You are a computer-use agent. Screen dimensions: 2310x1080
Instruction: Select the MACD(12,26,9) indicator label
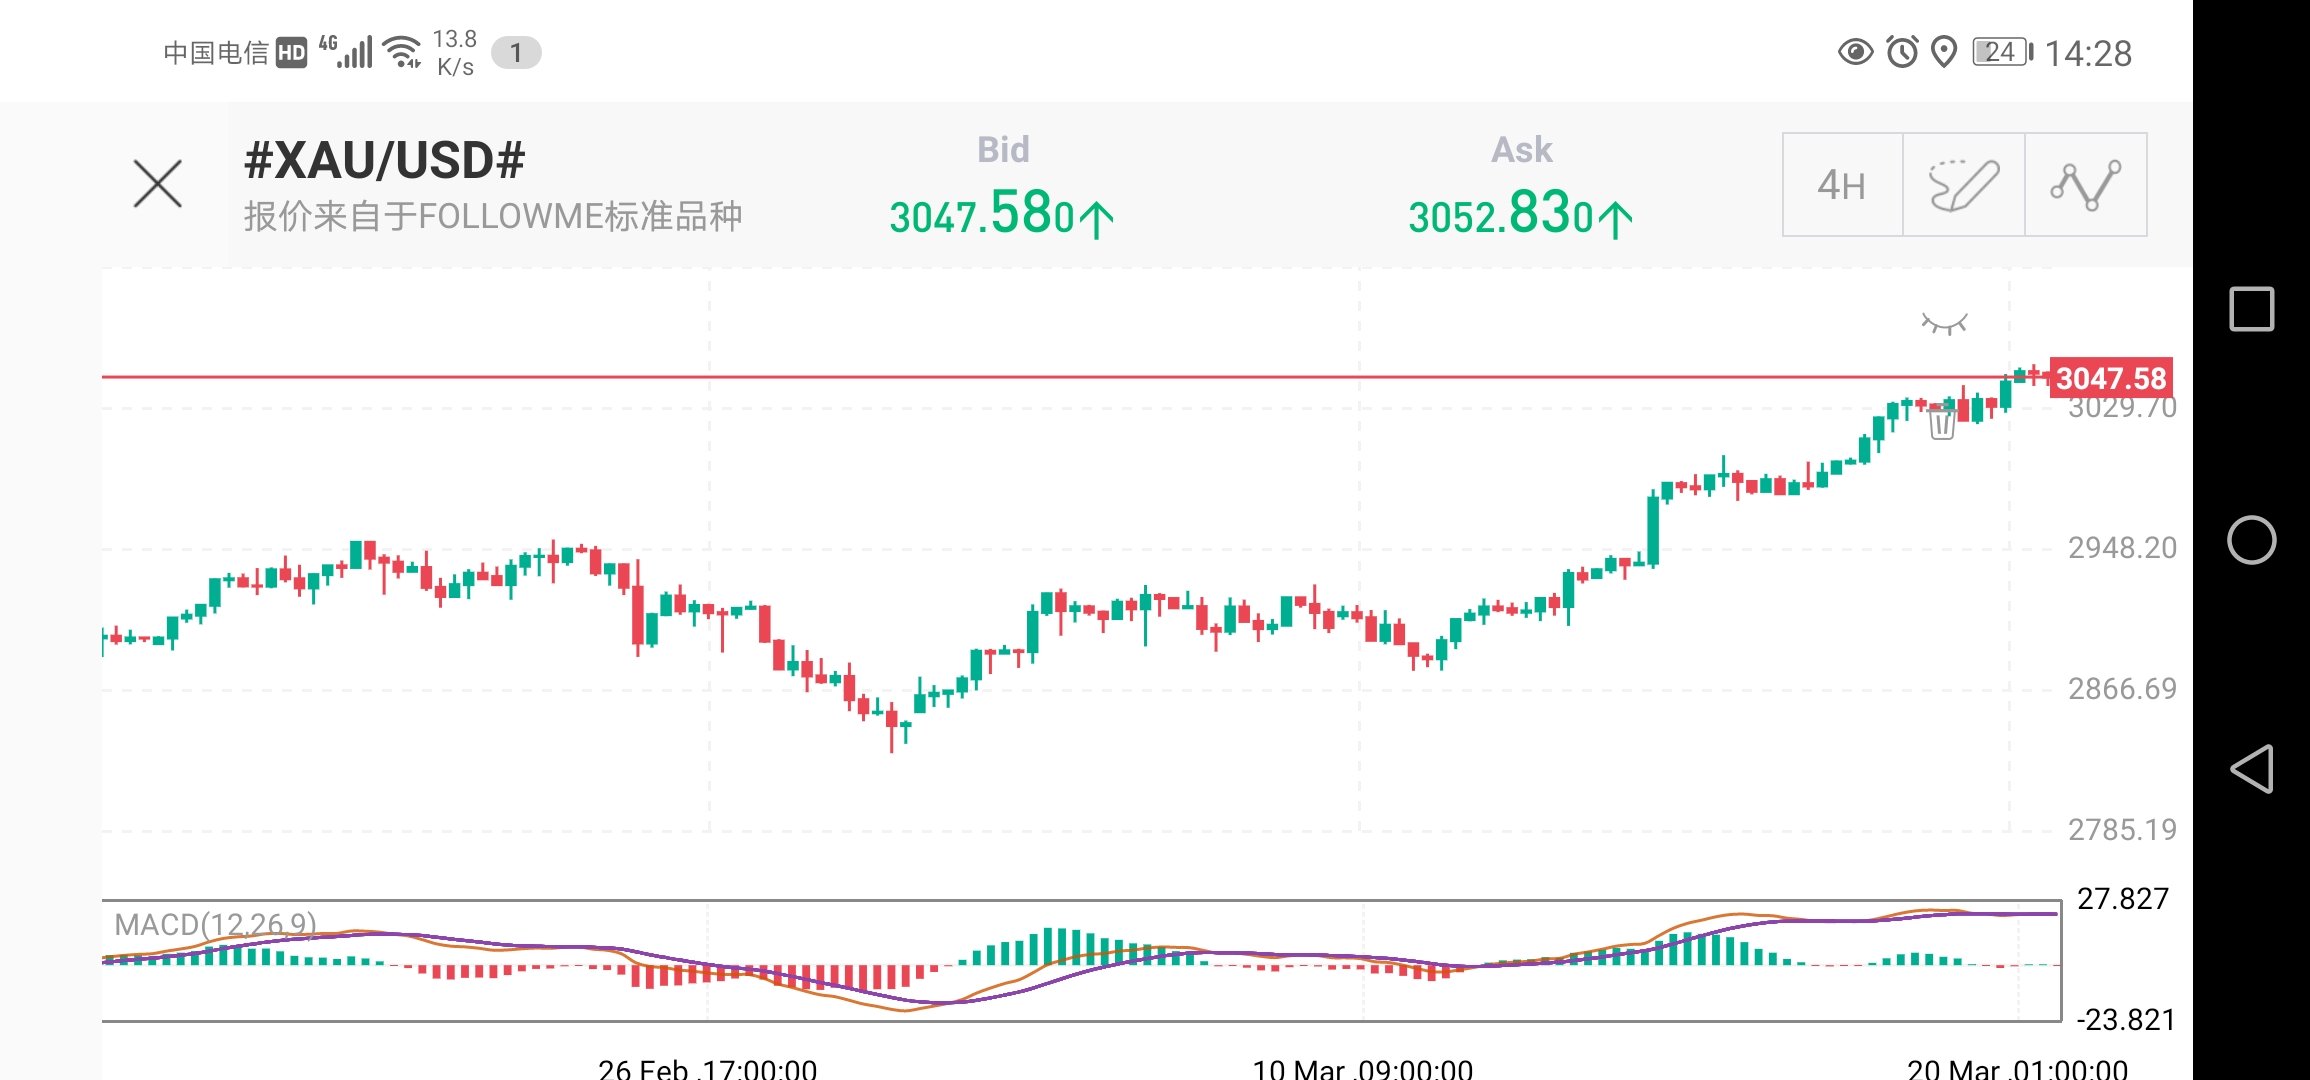tap(215, 924)
